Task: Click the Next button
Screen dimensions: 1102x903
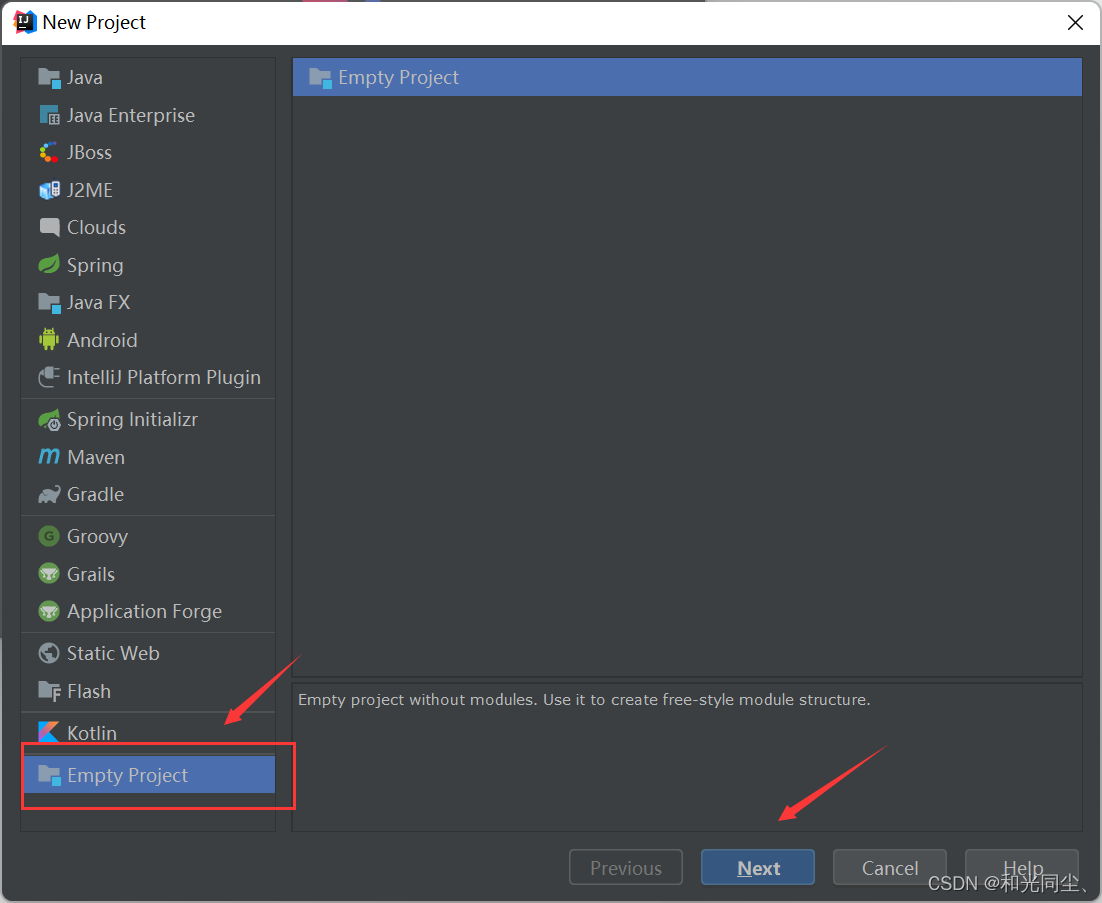Action: [x=758, y=868]
